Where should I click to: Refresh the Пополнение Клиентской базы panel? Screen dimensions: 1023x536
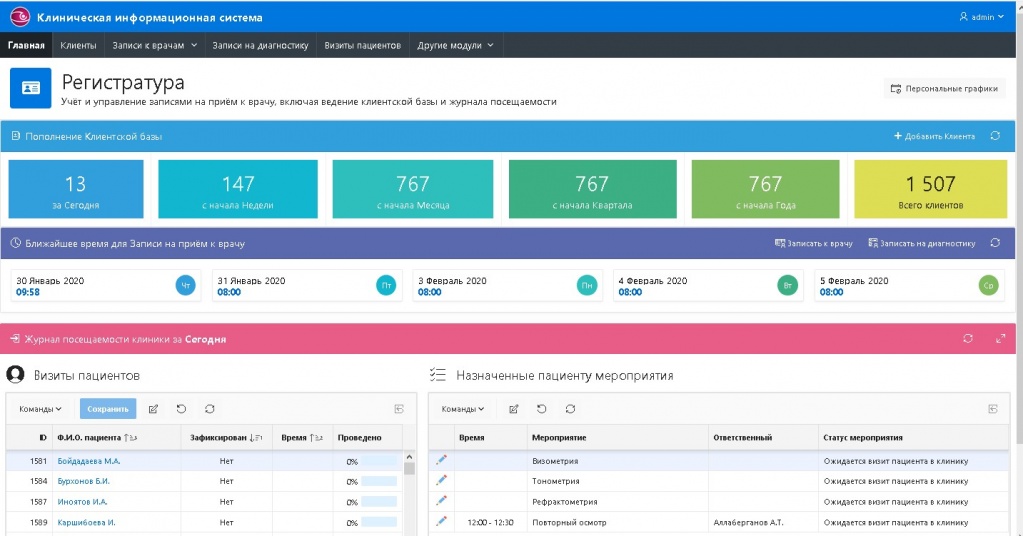click(x=995, y=136)
